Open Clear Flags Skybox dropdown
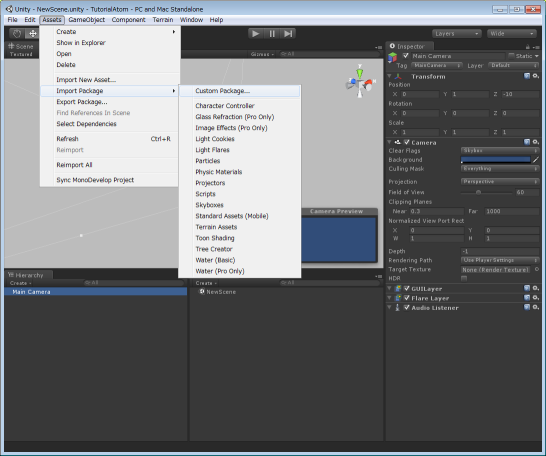The height and width of the screenshot is (456, 546). click(x=500, y=150)
